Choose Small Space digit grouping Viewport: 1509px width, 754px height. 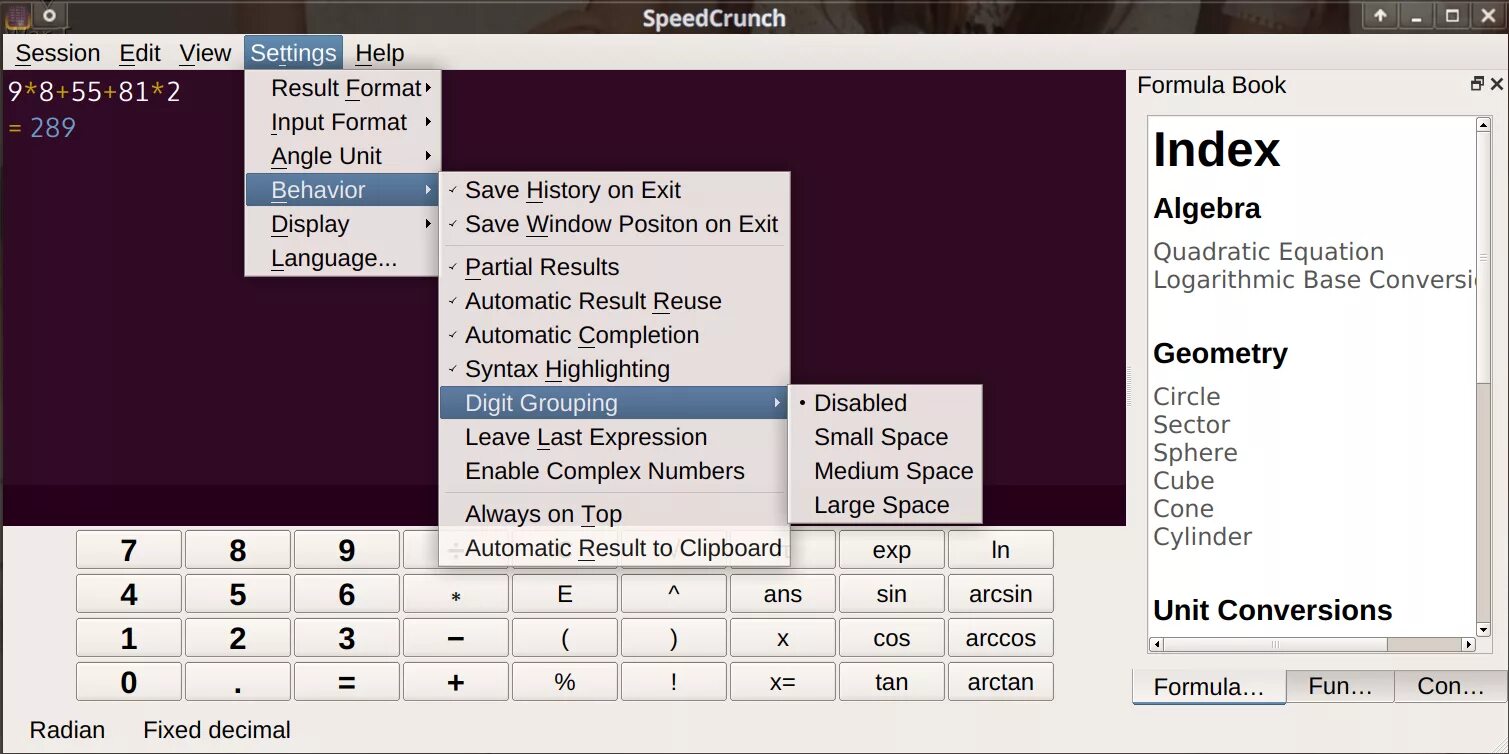tap(885, 437)
